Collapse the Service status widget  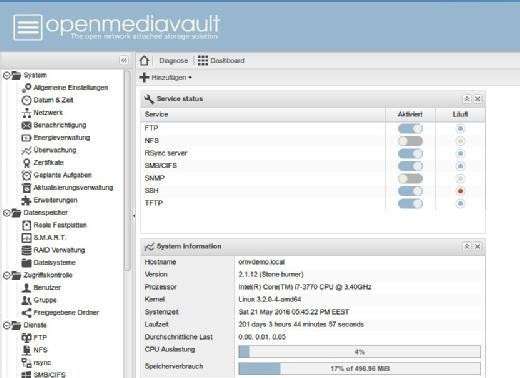point(467,99)
